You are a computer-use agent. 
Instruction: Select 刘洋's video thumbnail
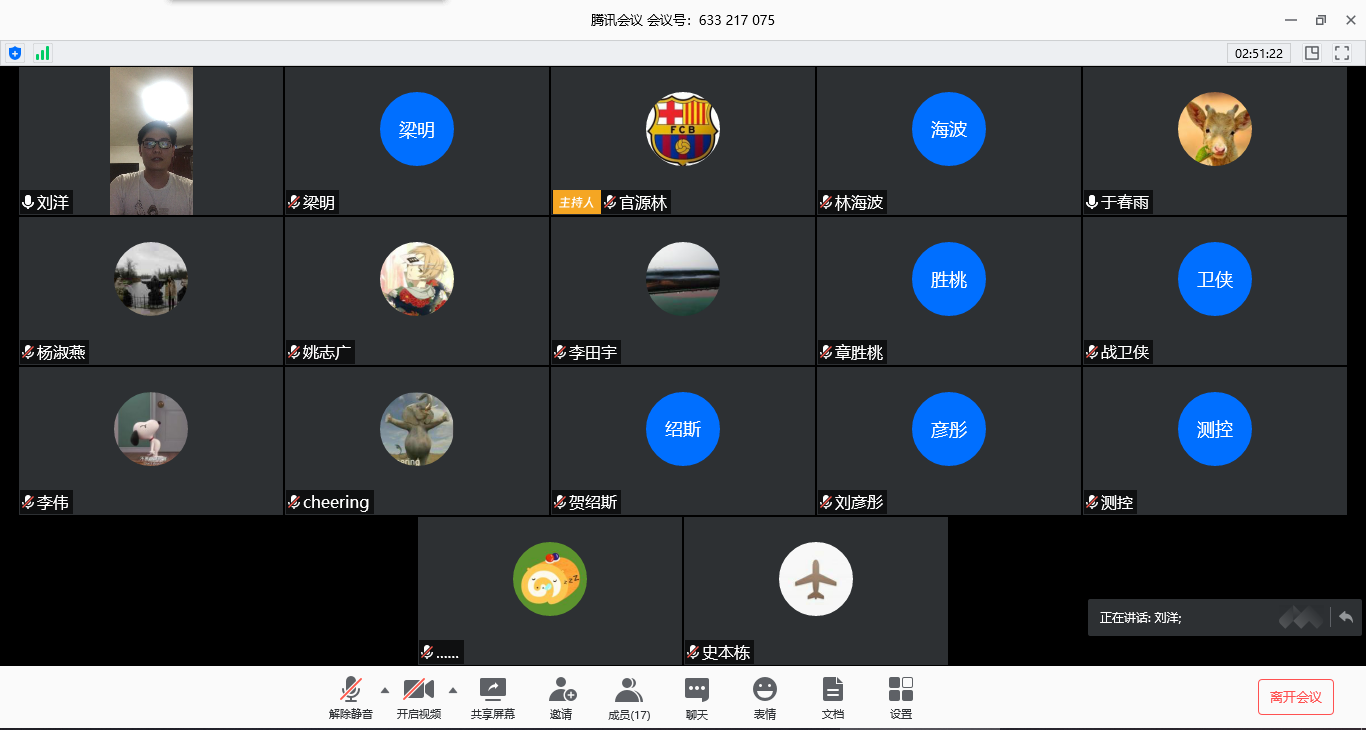151,140
